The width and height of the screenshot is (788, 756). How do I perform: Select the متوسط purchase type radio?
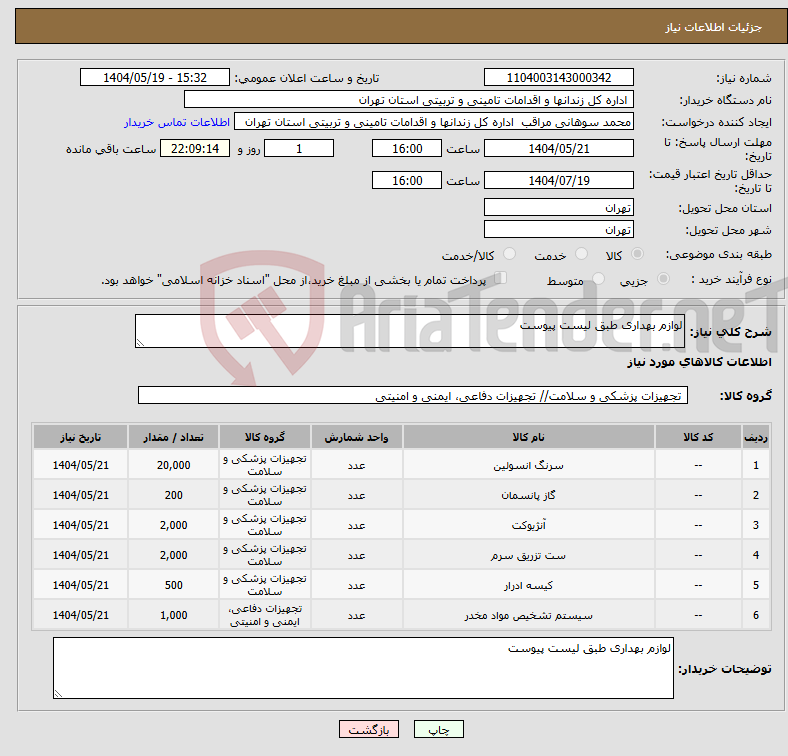click(598, 278)
